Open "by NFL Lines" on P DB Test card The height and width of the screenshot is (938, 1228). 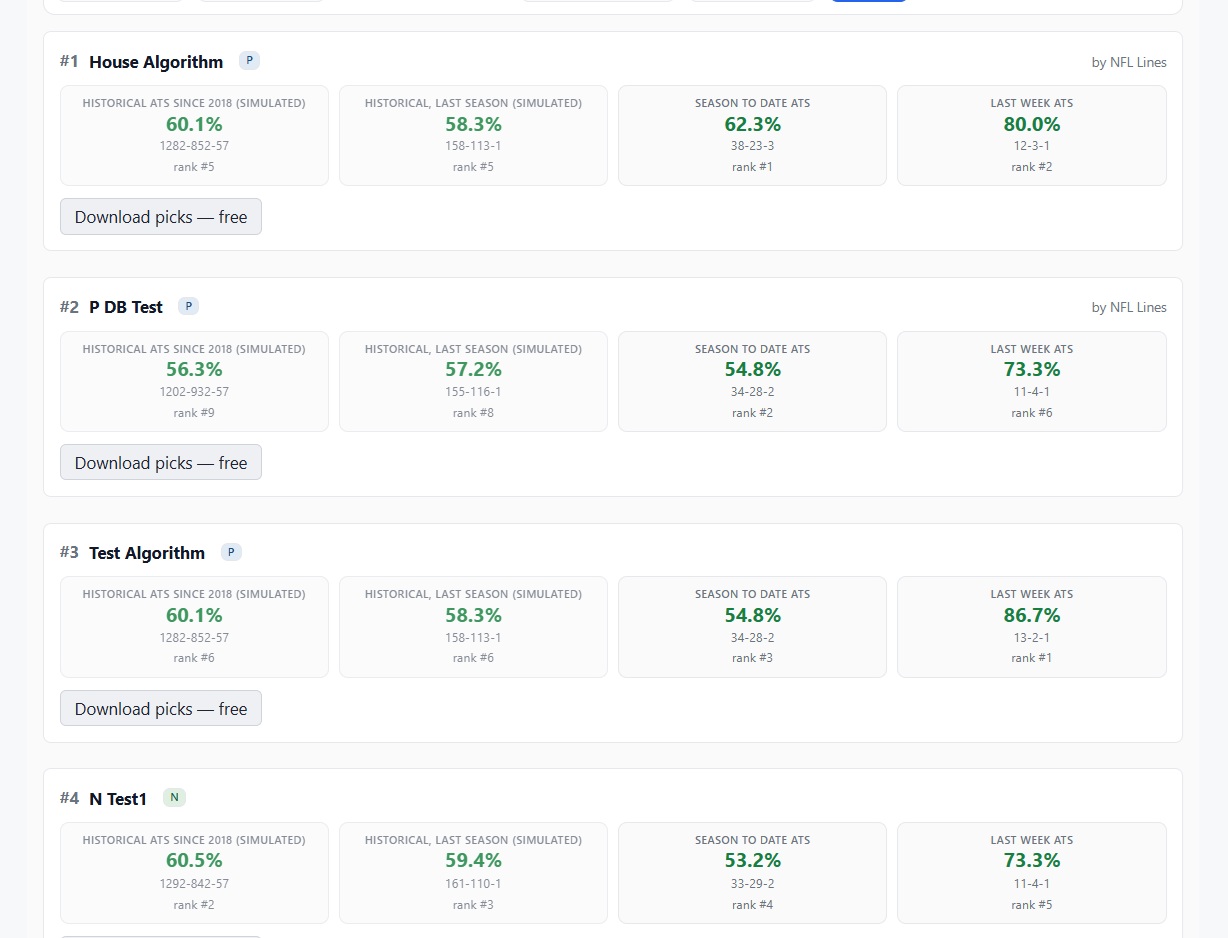click(x=1129, y=308)
